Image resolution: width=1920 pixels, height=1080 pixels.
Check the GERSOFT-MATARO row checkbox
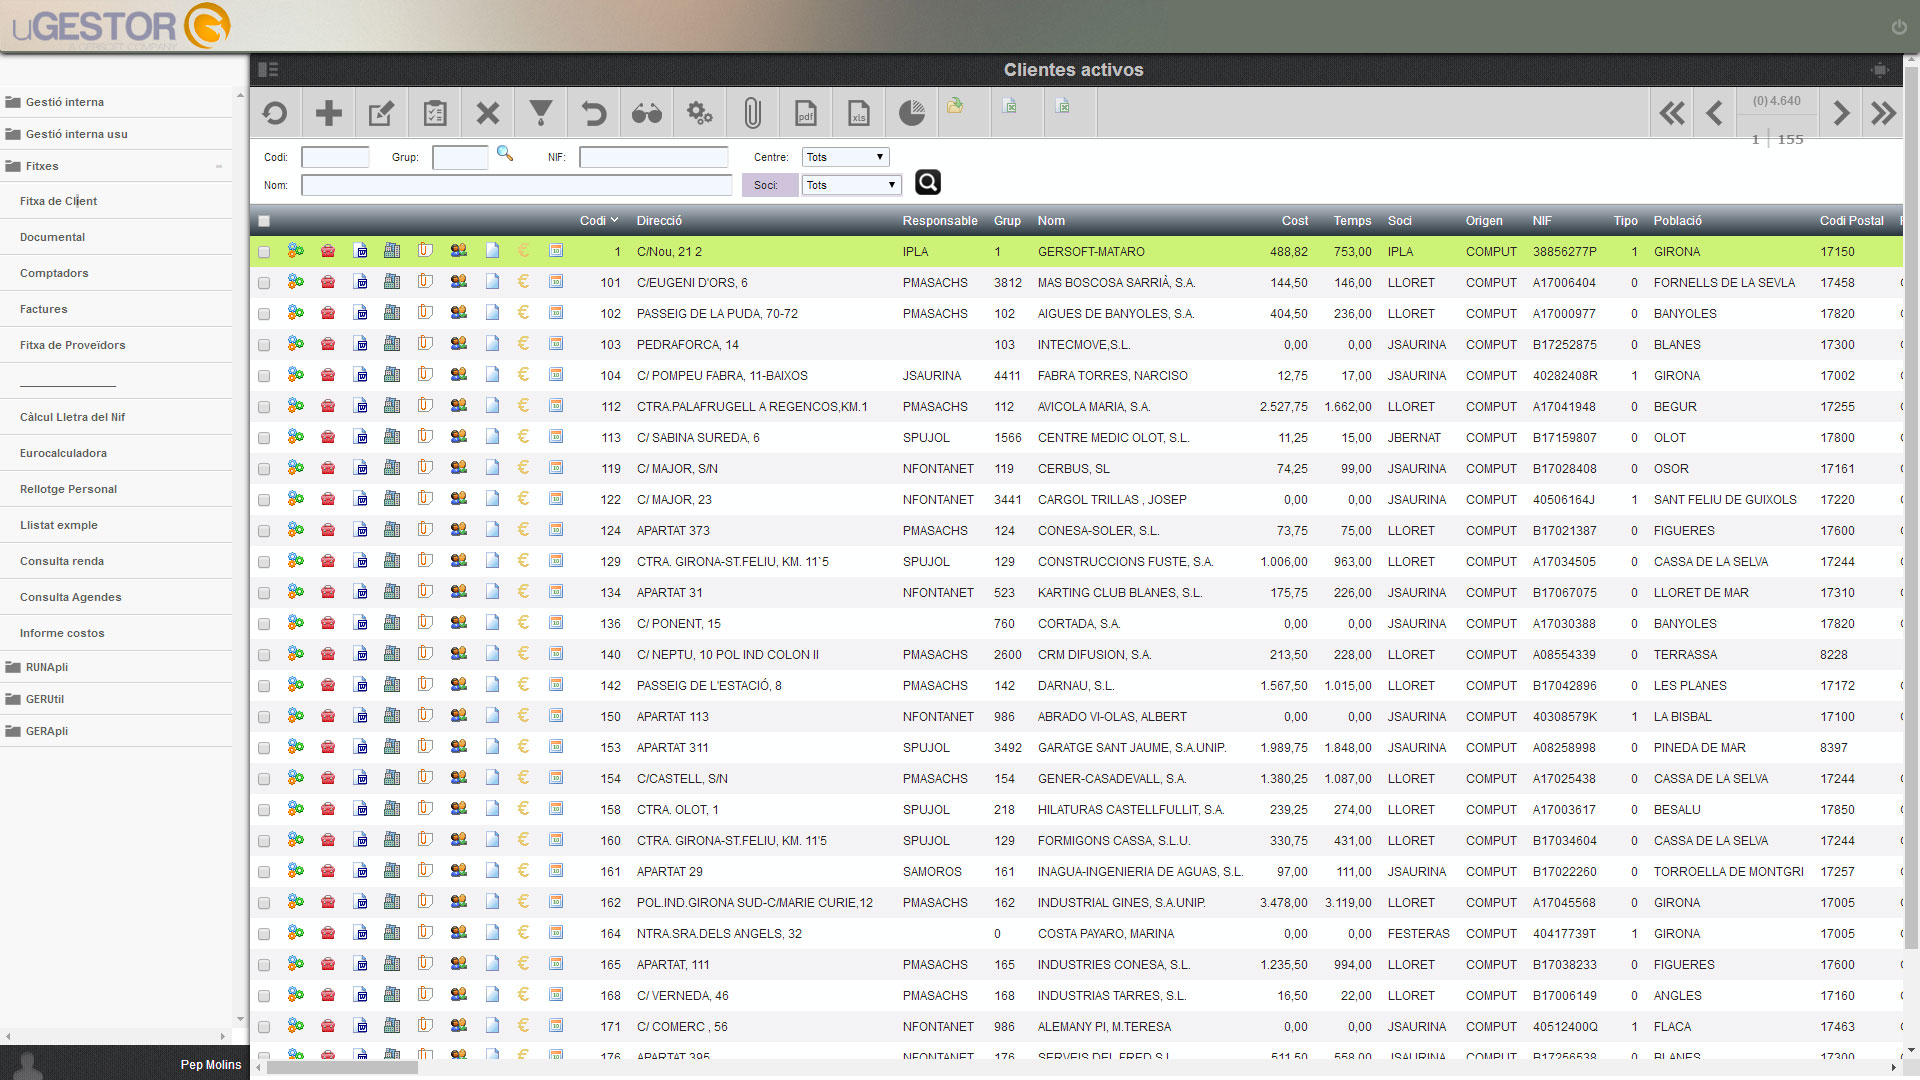(x=264, y=252)
